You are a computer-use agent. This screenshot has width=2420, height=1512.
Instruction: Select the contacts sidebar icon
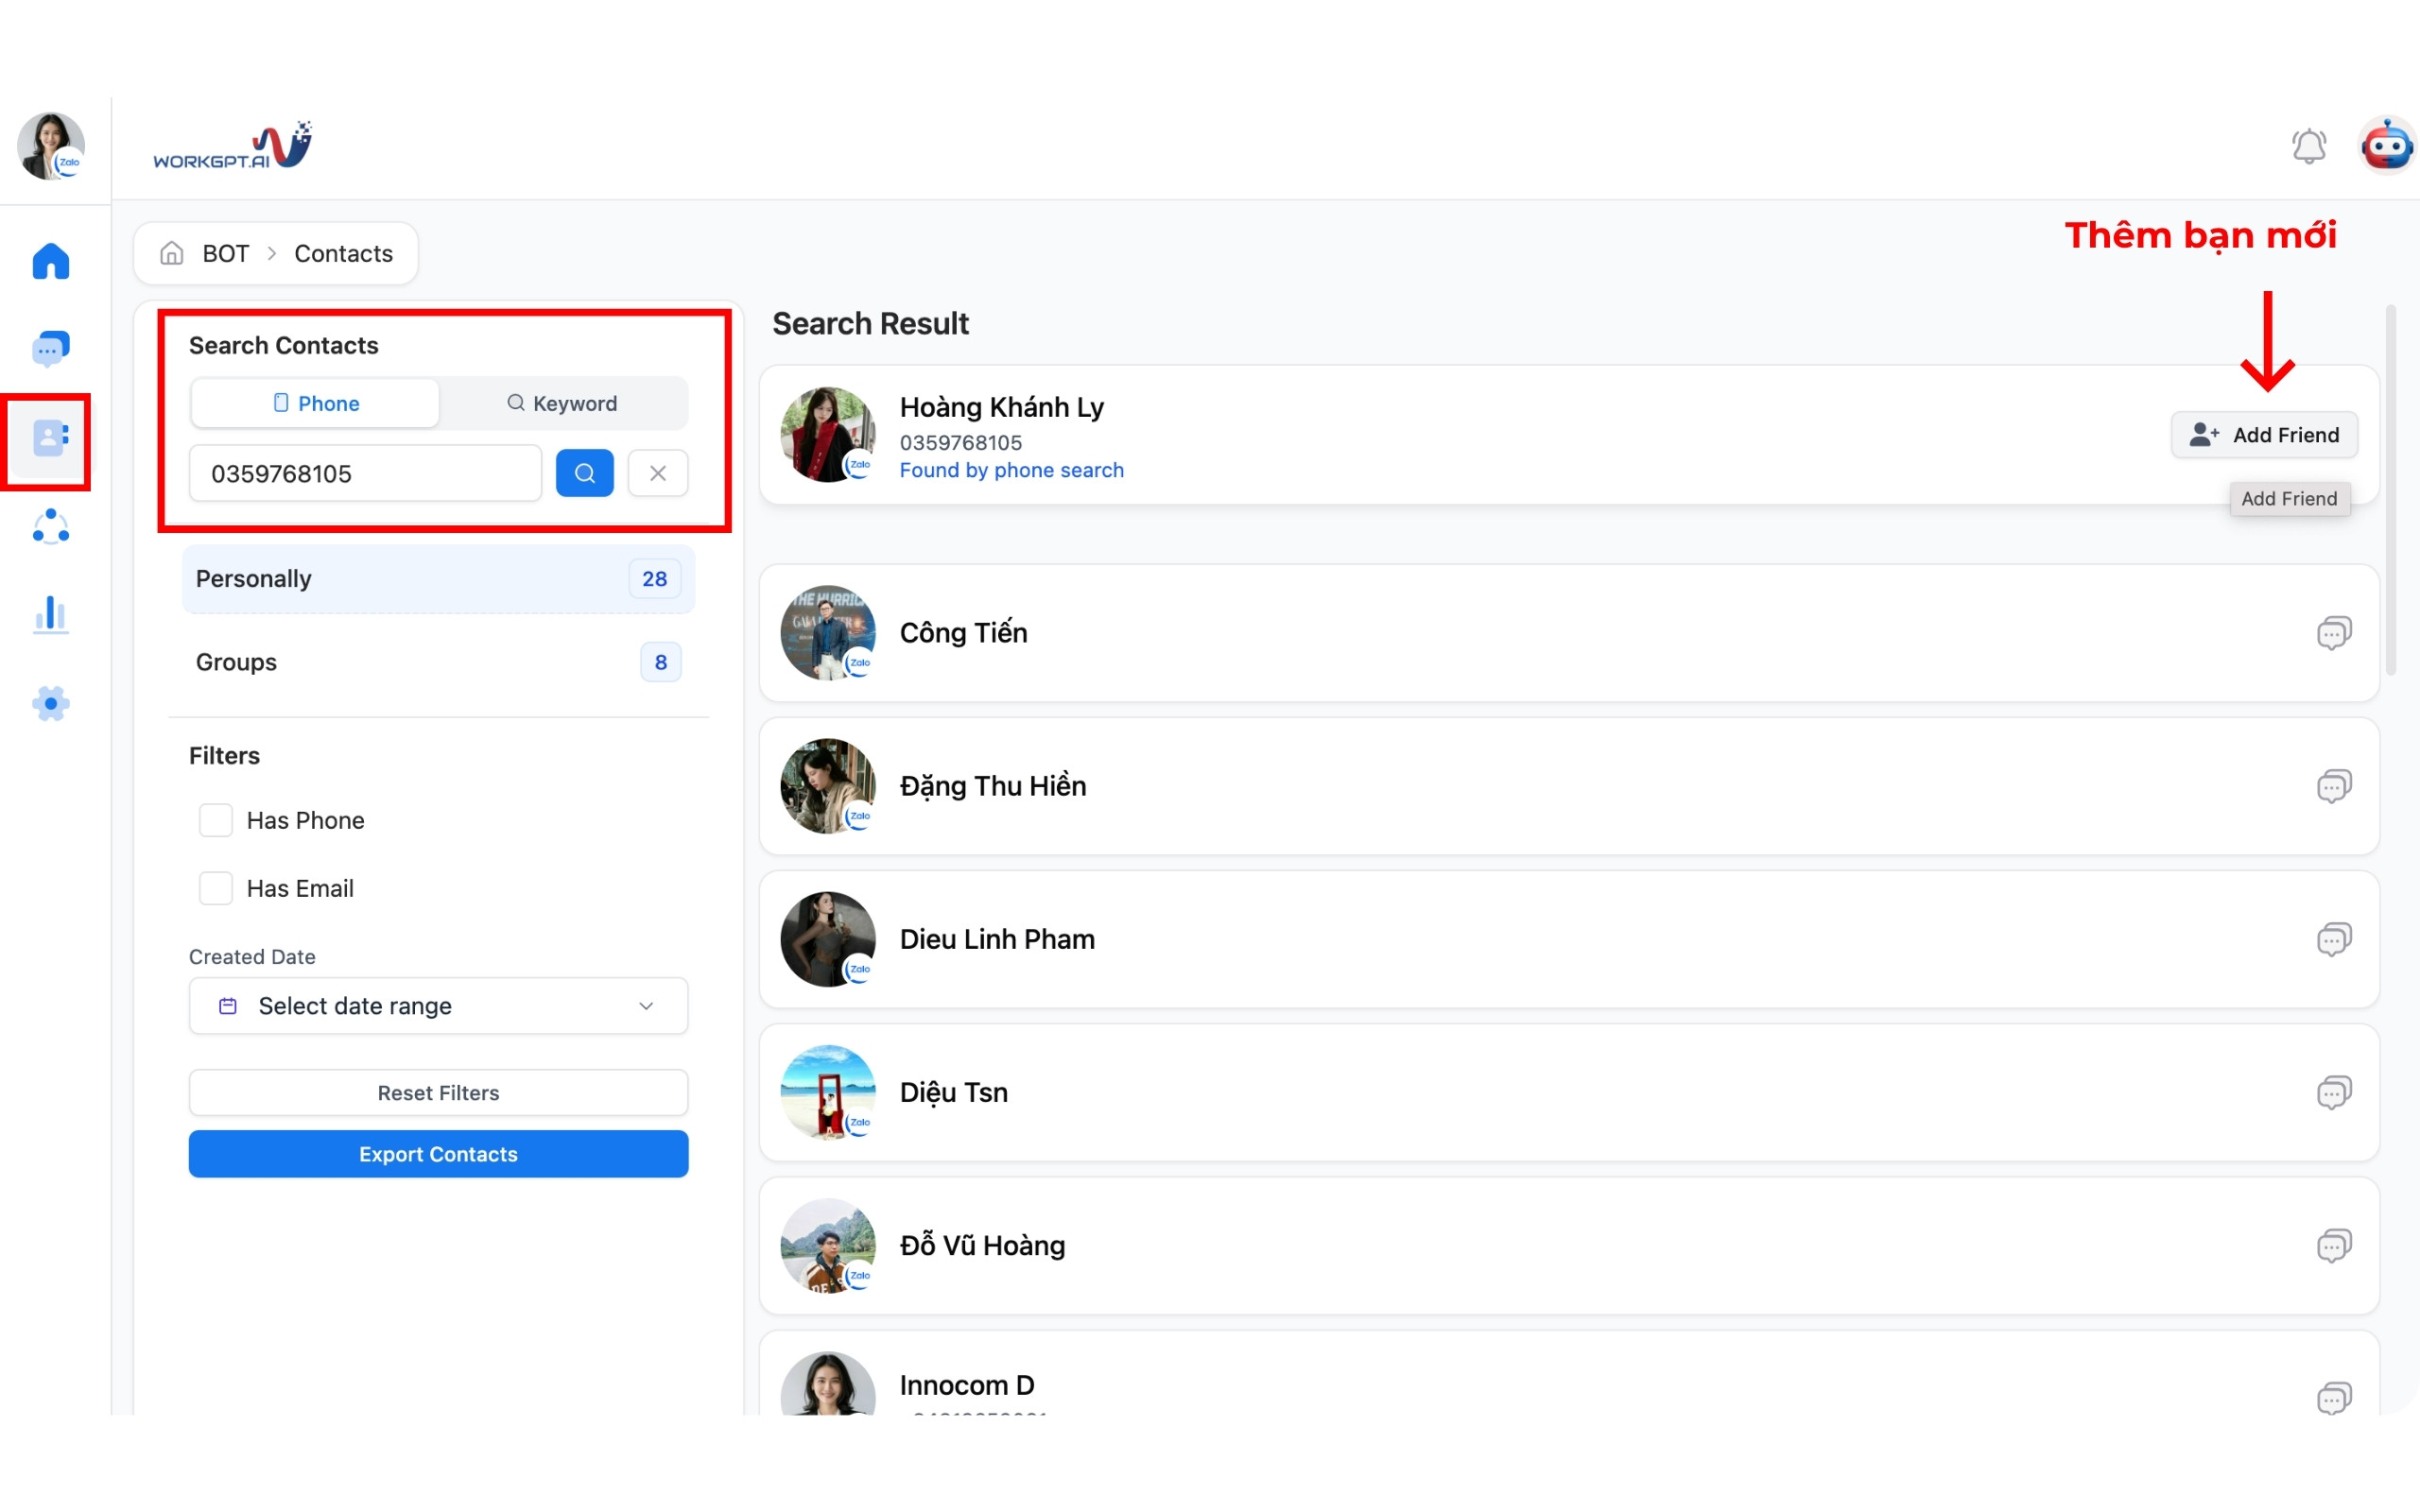(51, 438)
